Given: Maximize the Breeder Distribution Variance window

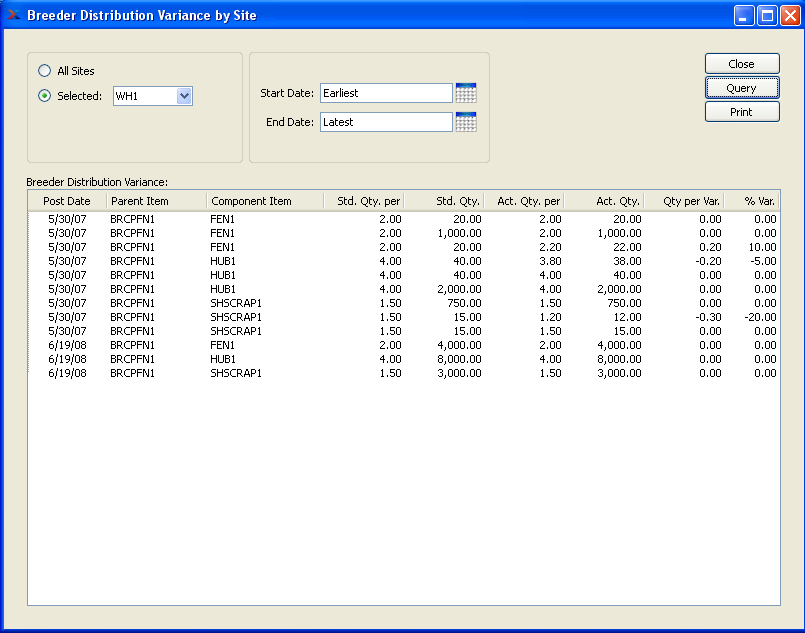Looking at the screenshot, I should (x=767, y=15).
